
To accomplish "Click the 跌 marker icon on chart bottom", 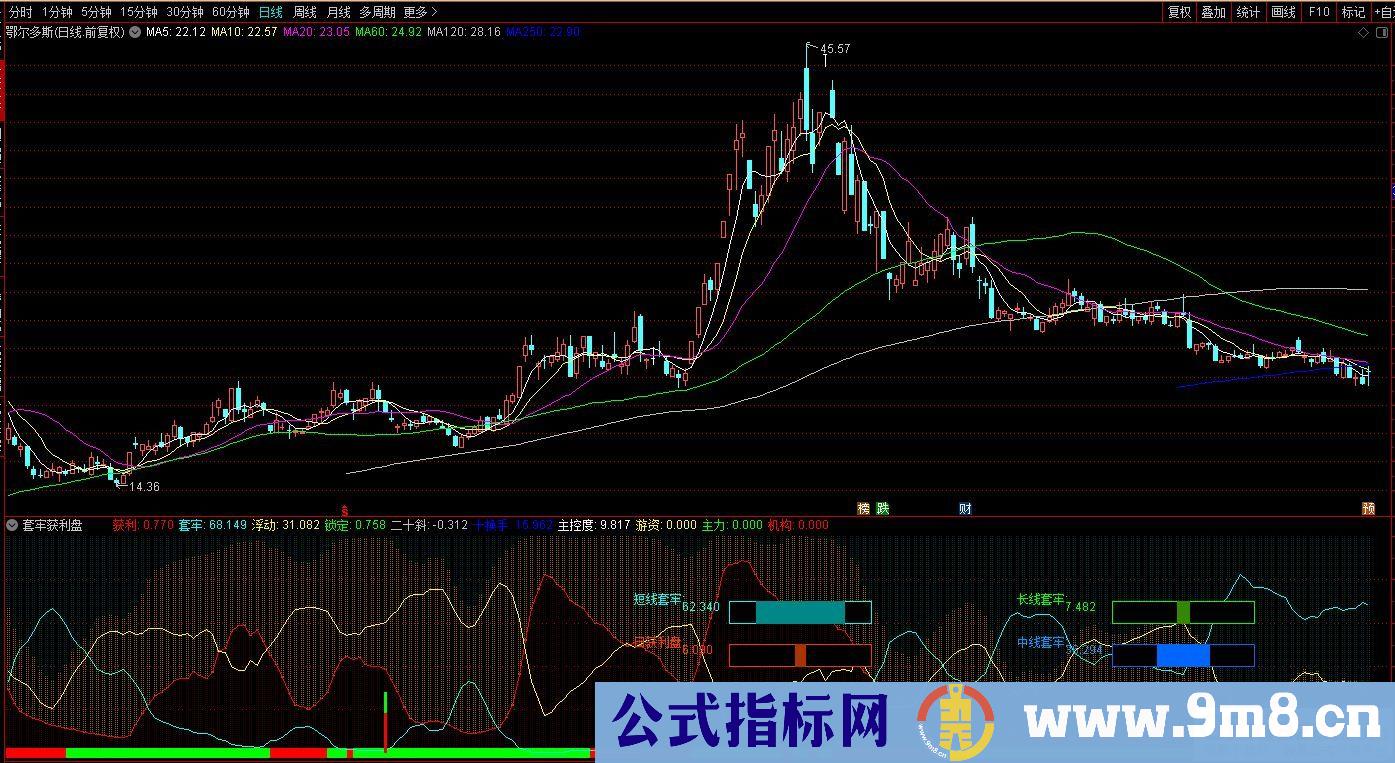I will [x=883, y=508].
